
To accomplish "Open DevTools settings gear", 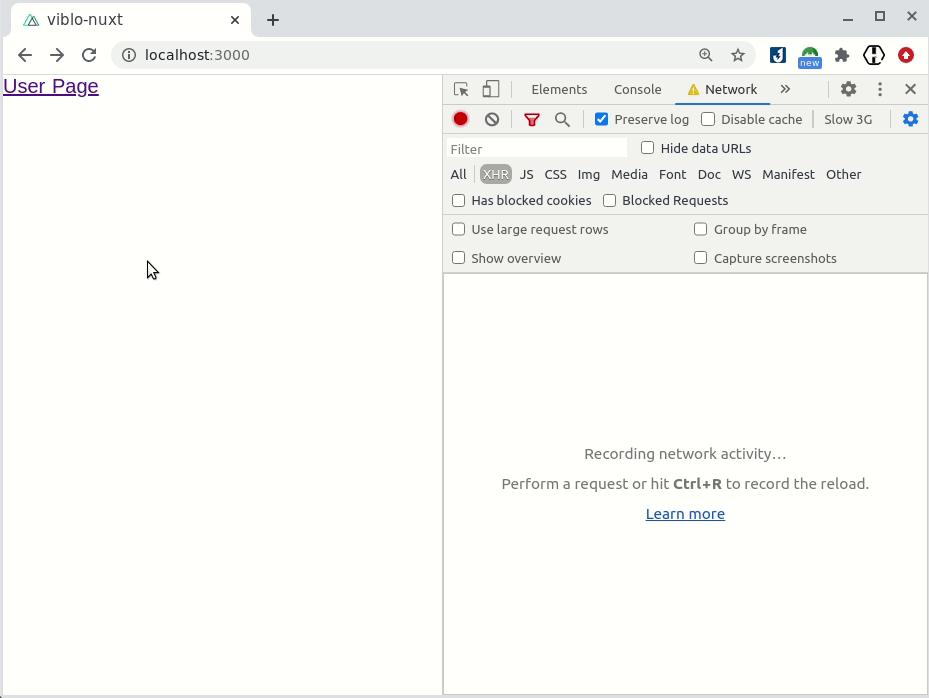I will coord(848,89).
